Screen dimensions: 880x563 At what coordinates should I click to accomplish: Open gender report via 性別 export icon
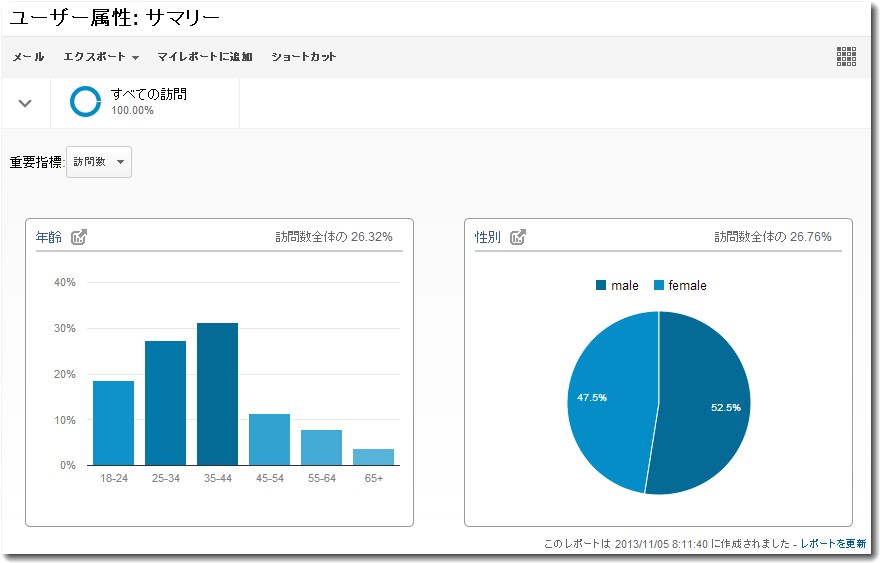pos(518,237)
